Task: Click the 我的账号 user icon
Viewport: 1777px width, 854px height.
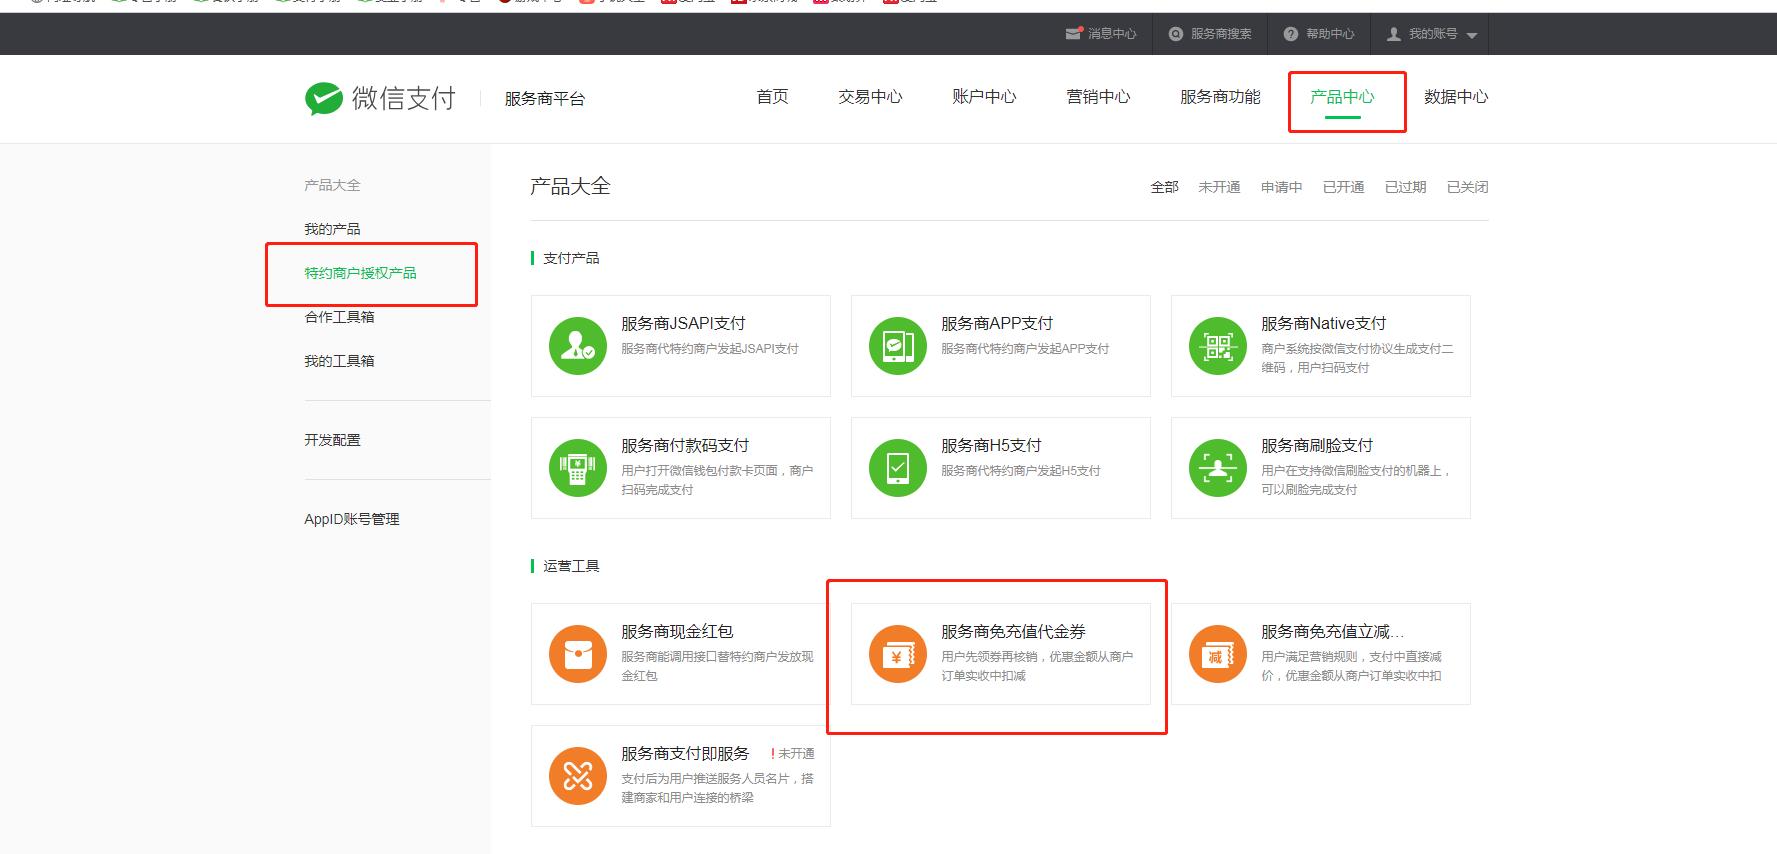Action: coord(1394,34)
